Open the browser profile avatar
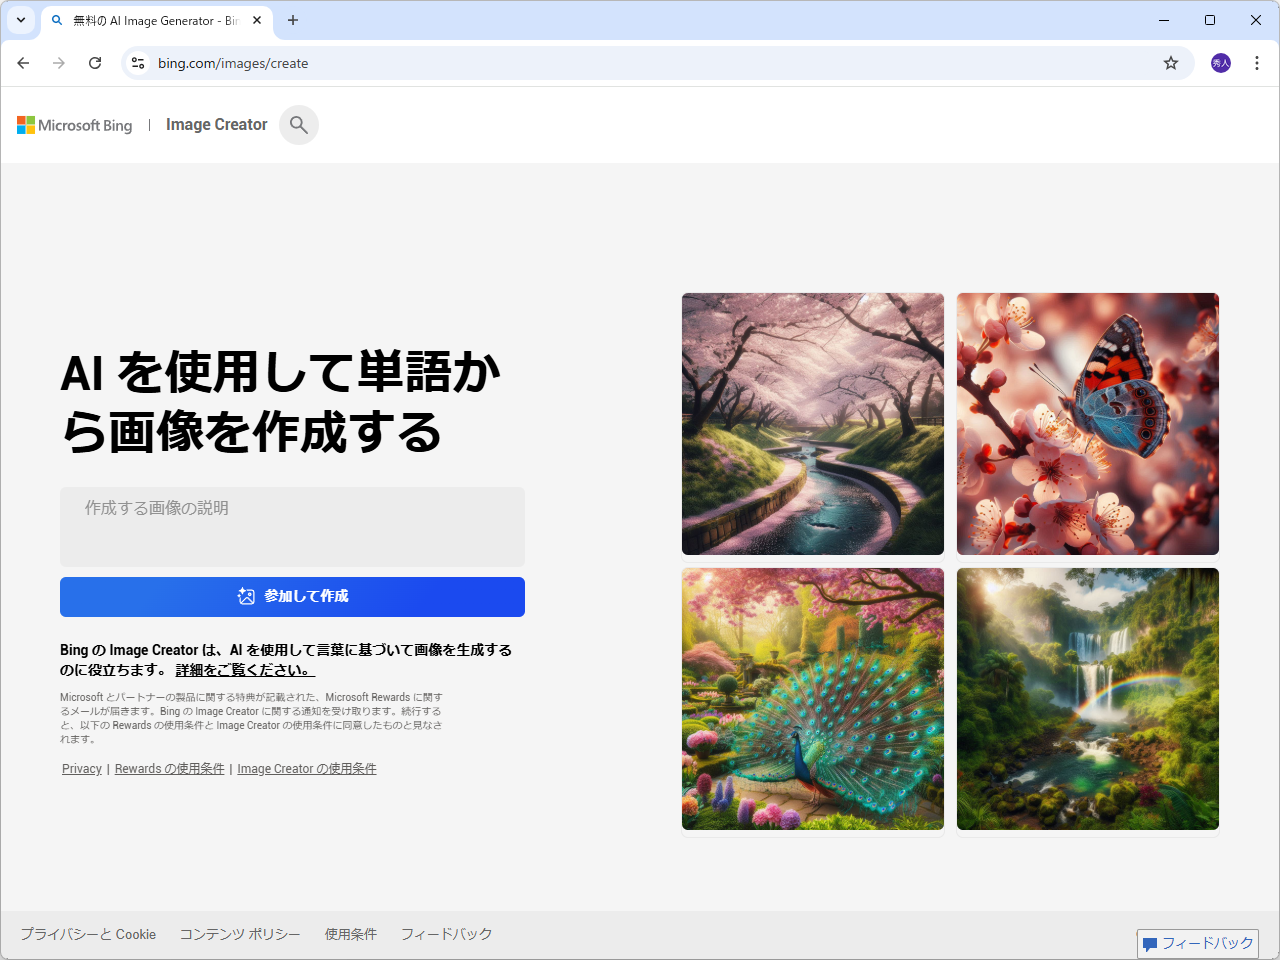The width and height of the screenshot is (1280, 960). (x=1220, y=62)
